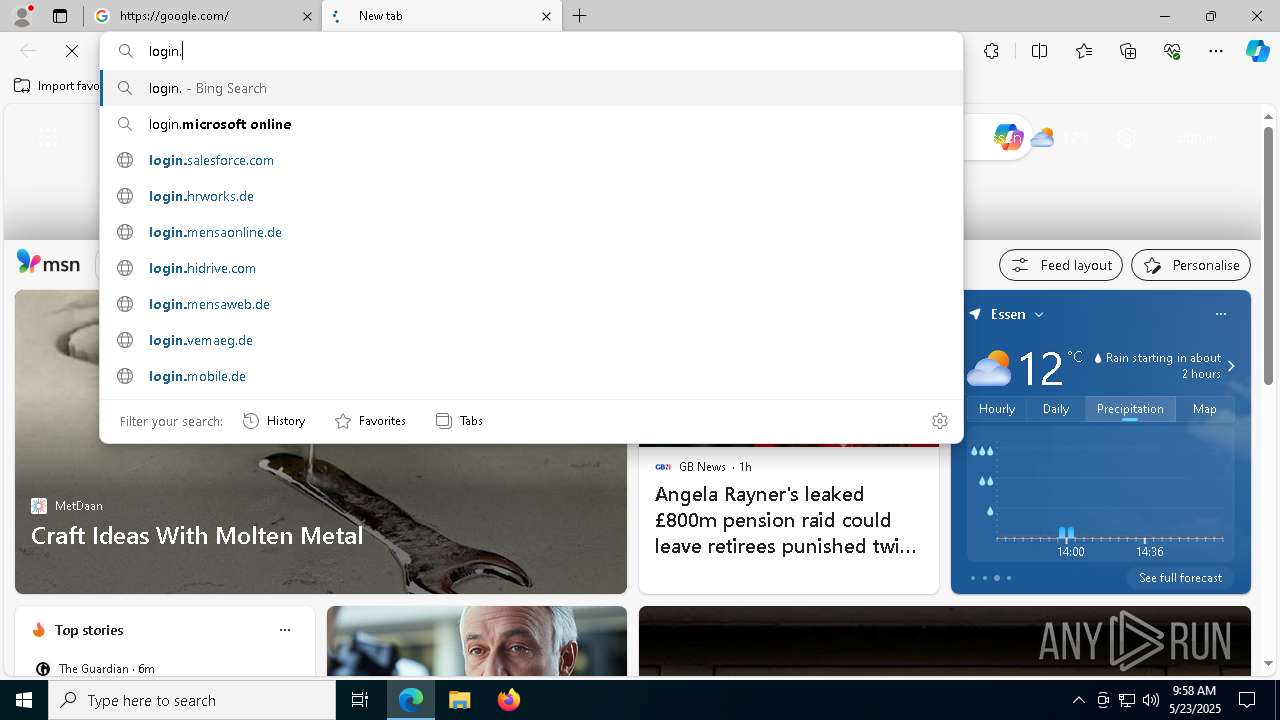
Task: Filter search by Tabs
Action: [x=459, y=421]
